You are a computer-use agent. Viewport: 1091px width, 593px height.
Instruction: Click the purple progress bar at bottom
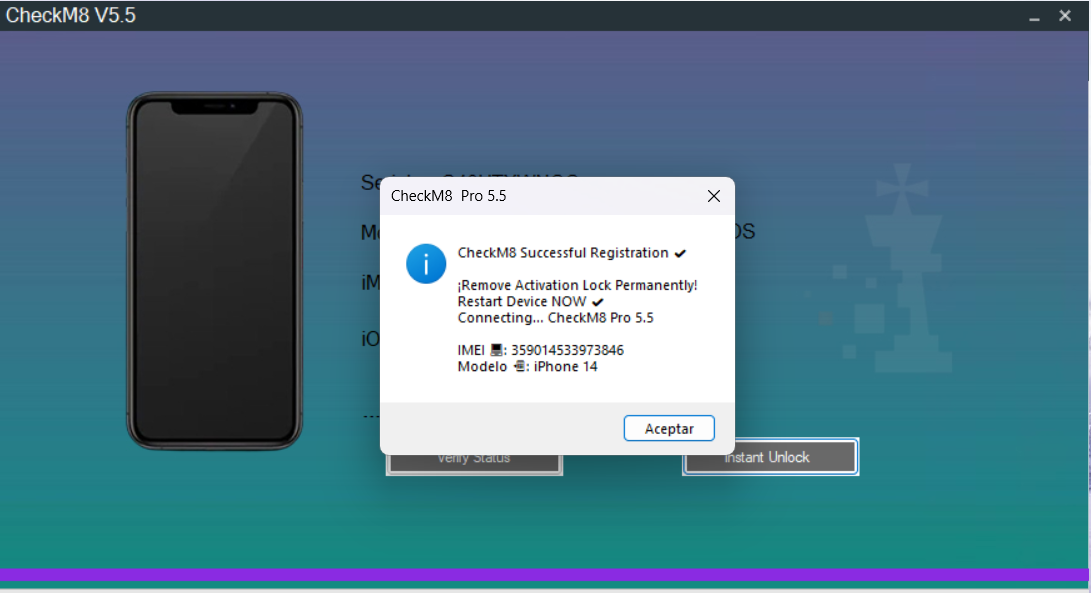click(x=545, y=575)
